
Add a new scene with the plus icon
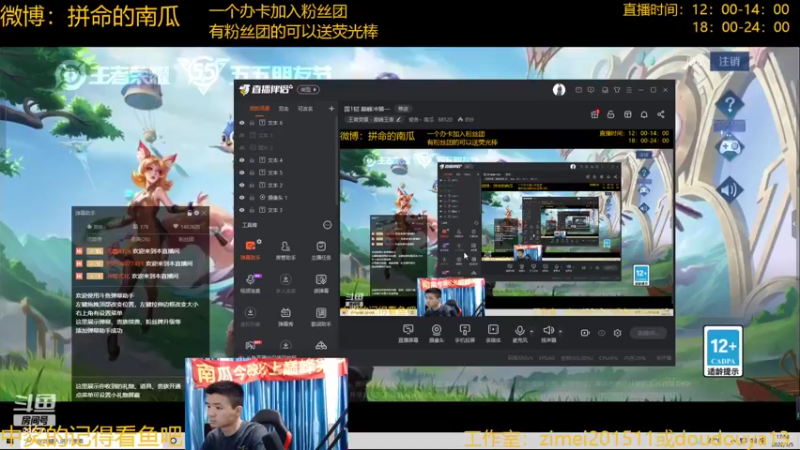[x=331, y=109]
